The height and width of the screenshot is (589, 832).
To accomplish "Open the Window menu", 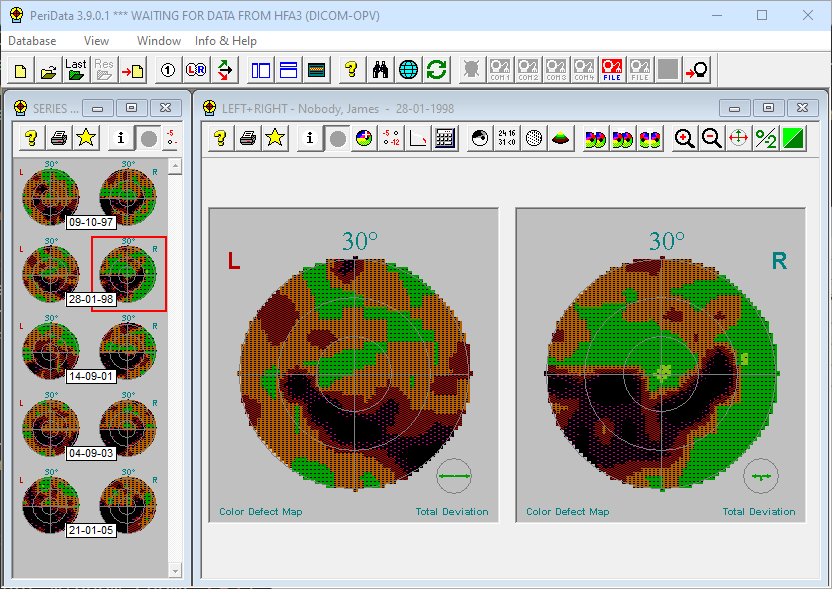I will (159, 41).
